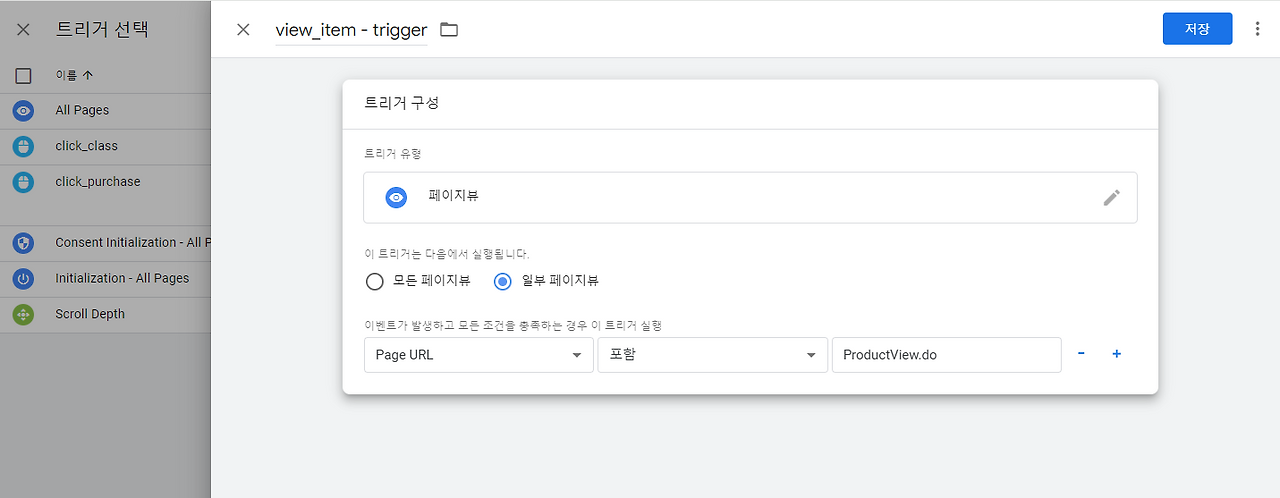
Task: Remove condition with the minus button
Action: point(1081,354)
